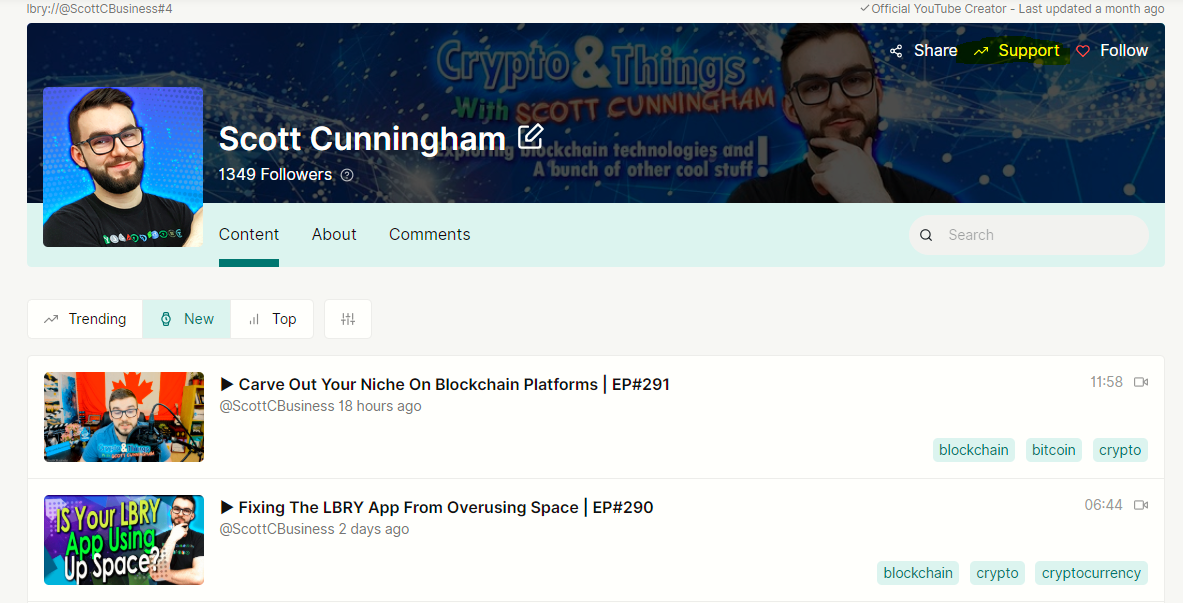Click the lbry://@ScottCBusiness#4 address text
This screenshot has width=1183, height=603.
point(100,9)
